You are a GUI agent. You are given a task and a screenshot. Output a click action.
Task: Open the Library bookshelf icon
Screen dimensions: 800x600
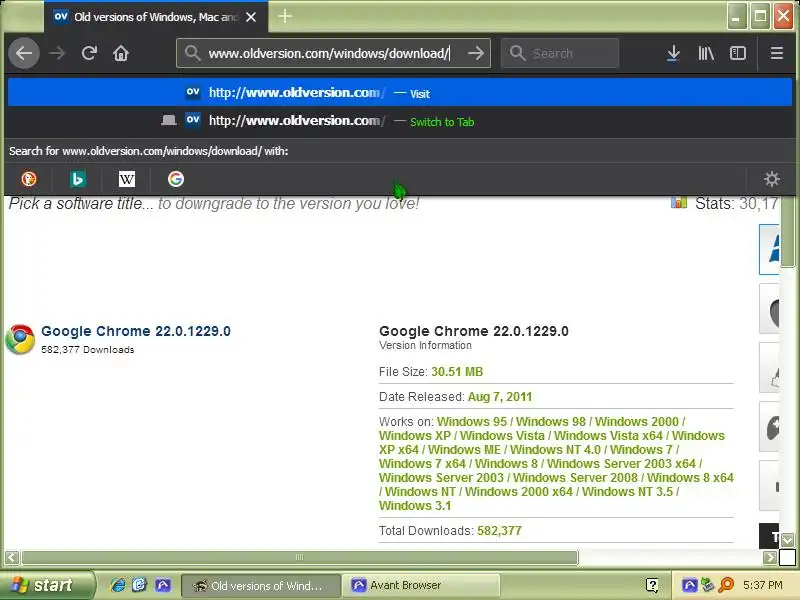tap(706, 53)
